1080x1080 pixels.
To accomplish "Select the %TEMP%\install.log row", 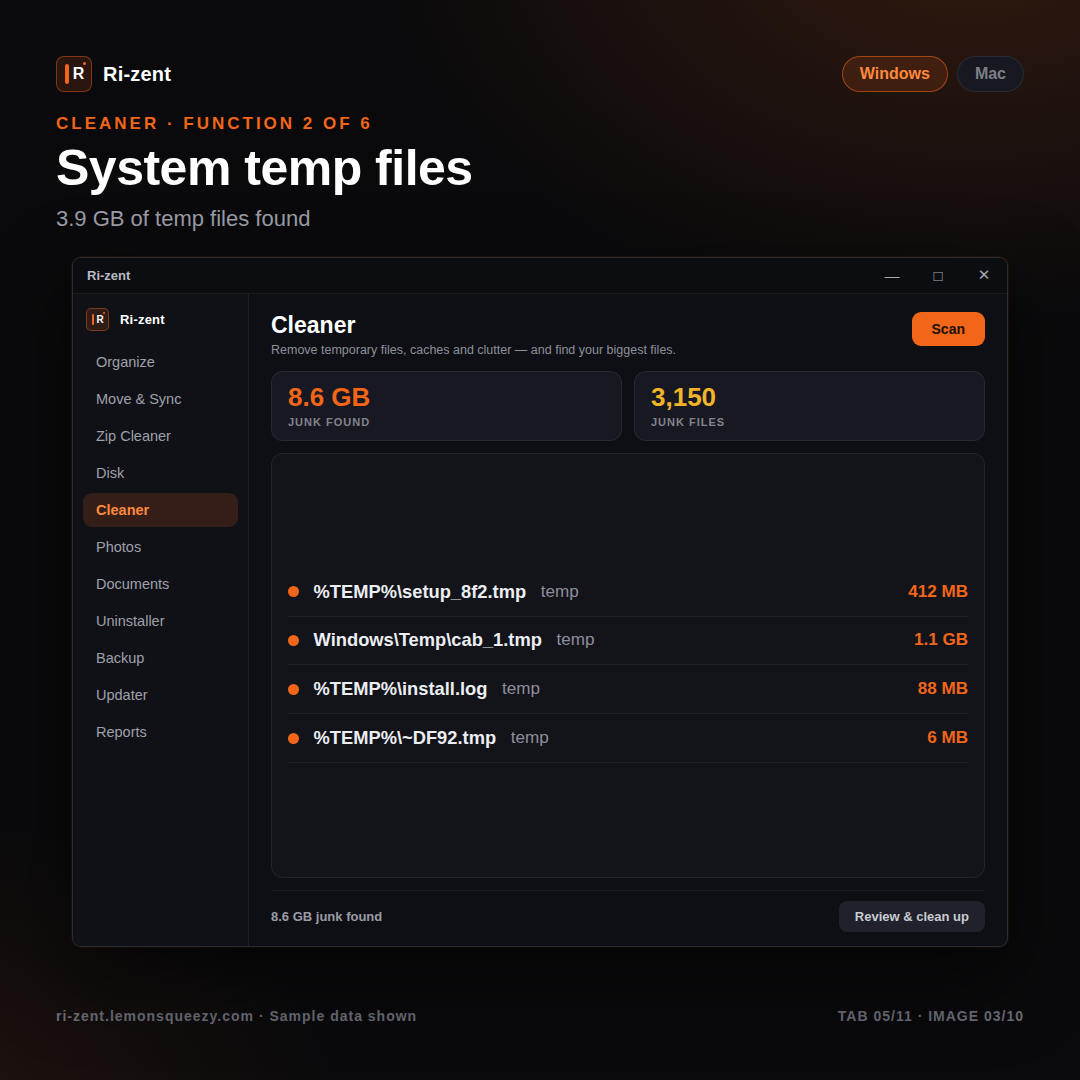I will pos(627,689).
